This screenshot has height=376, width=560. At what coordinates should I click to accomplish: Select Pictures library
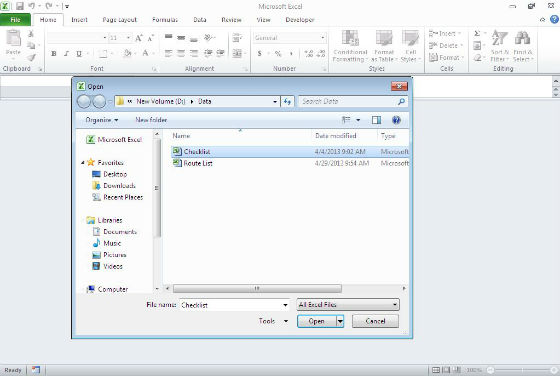[109, 255]
